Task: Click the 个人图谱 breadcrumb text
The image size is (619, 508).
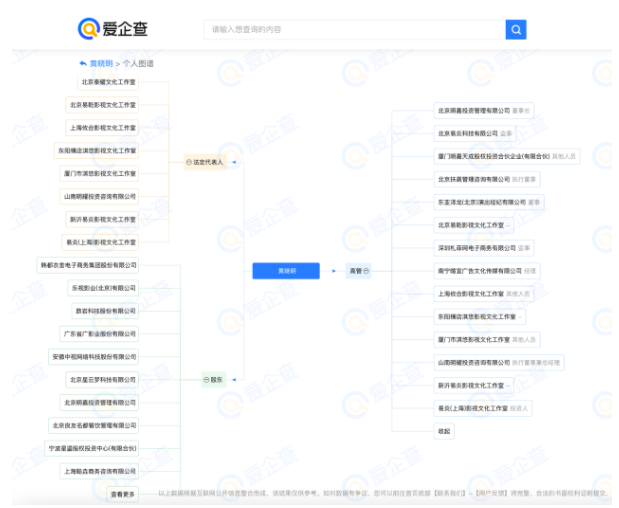Action: pyautogui.click(x=138, y=64)
